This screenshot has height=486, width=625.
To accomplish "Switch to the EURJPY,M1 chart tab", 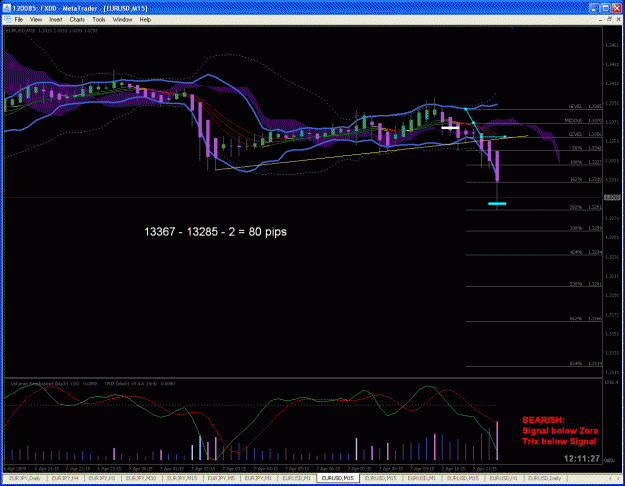I will click(x=258, y=478).
